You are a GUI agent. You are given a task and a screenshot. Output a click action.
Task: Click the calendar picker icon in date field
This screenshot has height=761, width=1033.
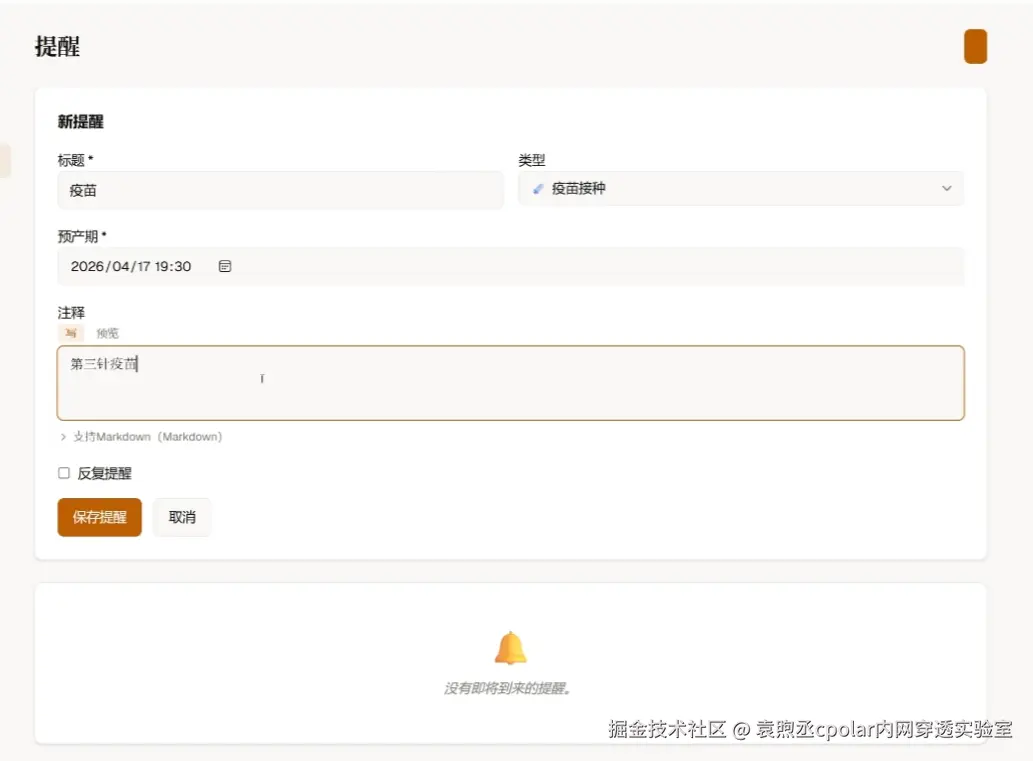[225, 266]
